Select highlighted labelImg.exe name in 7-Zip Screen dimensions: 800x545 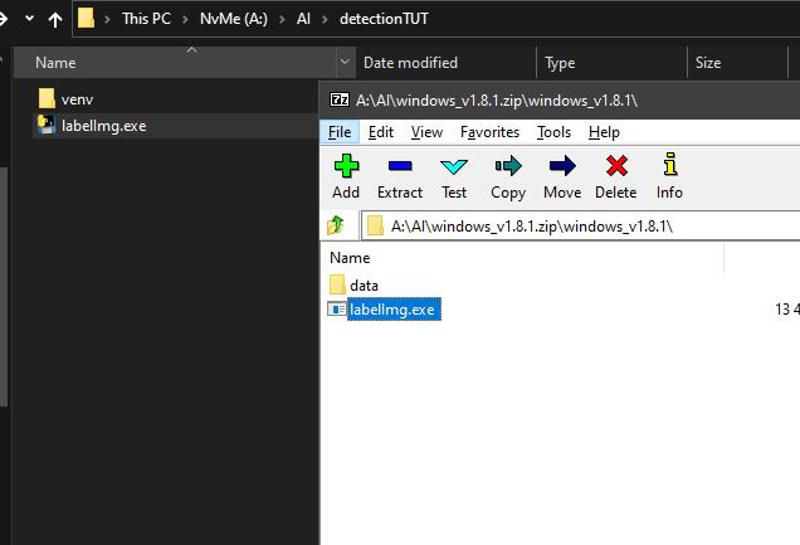(x=394, y=309)
